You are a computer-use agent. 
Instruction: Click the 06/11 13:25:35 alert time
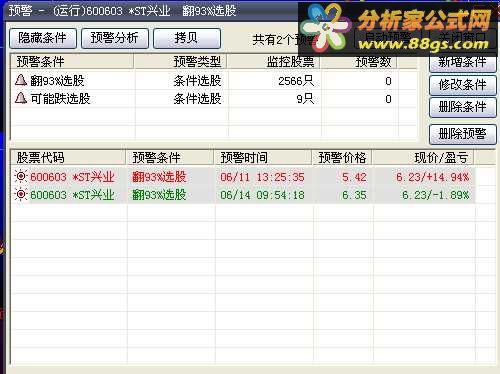pos(262,177)
